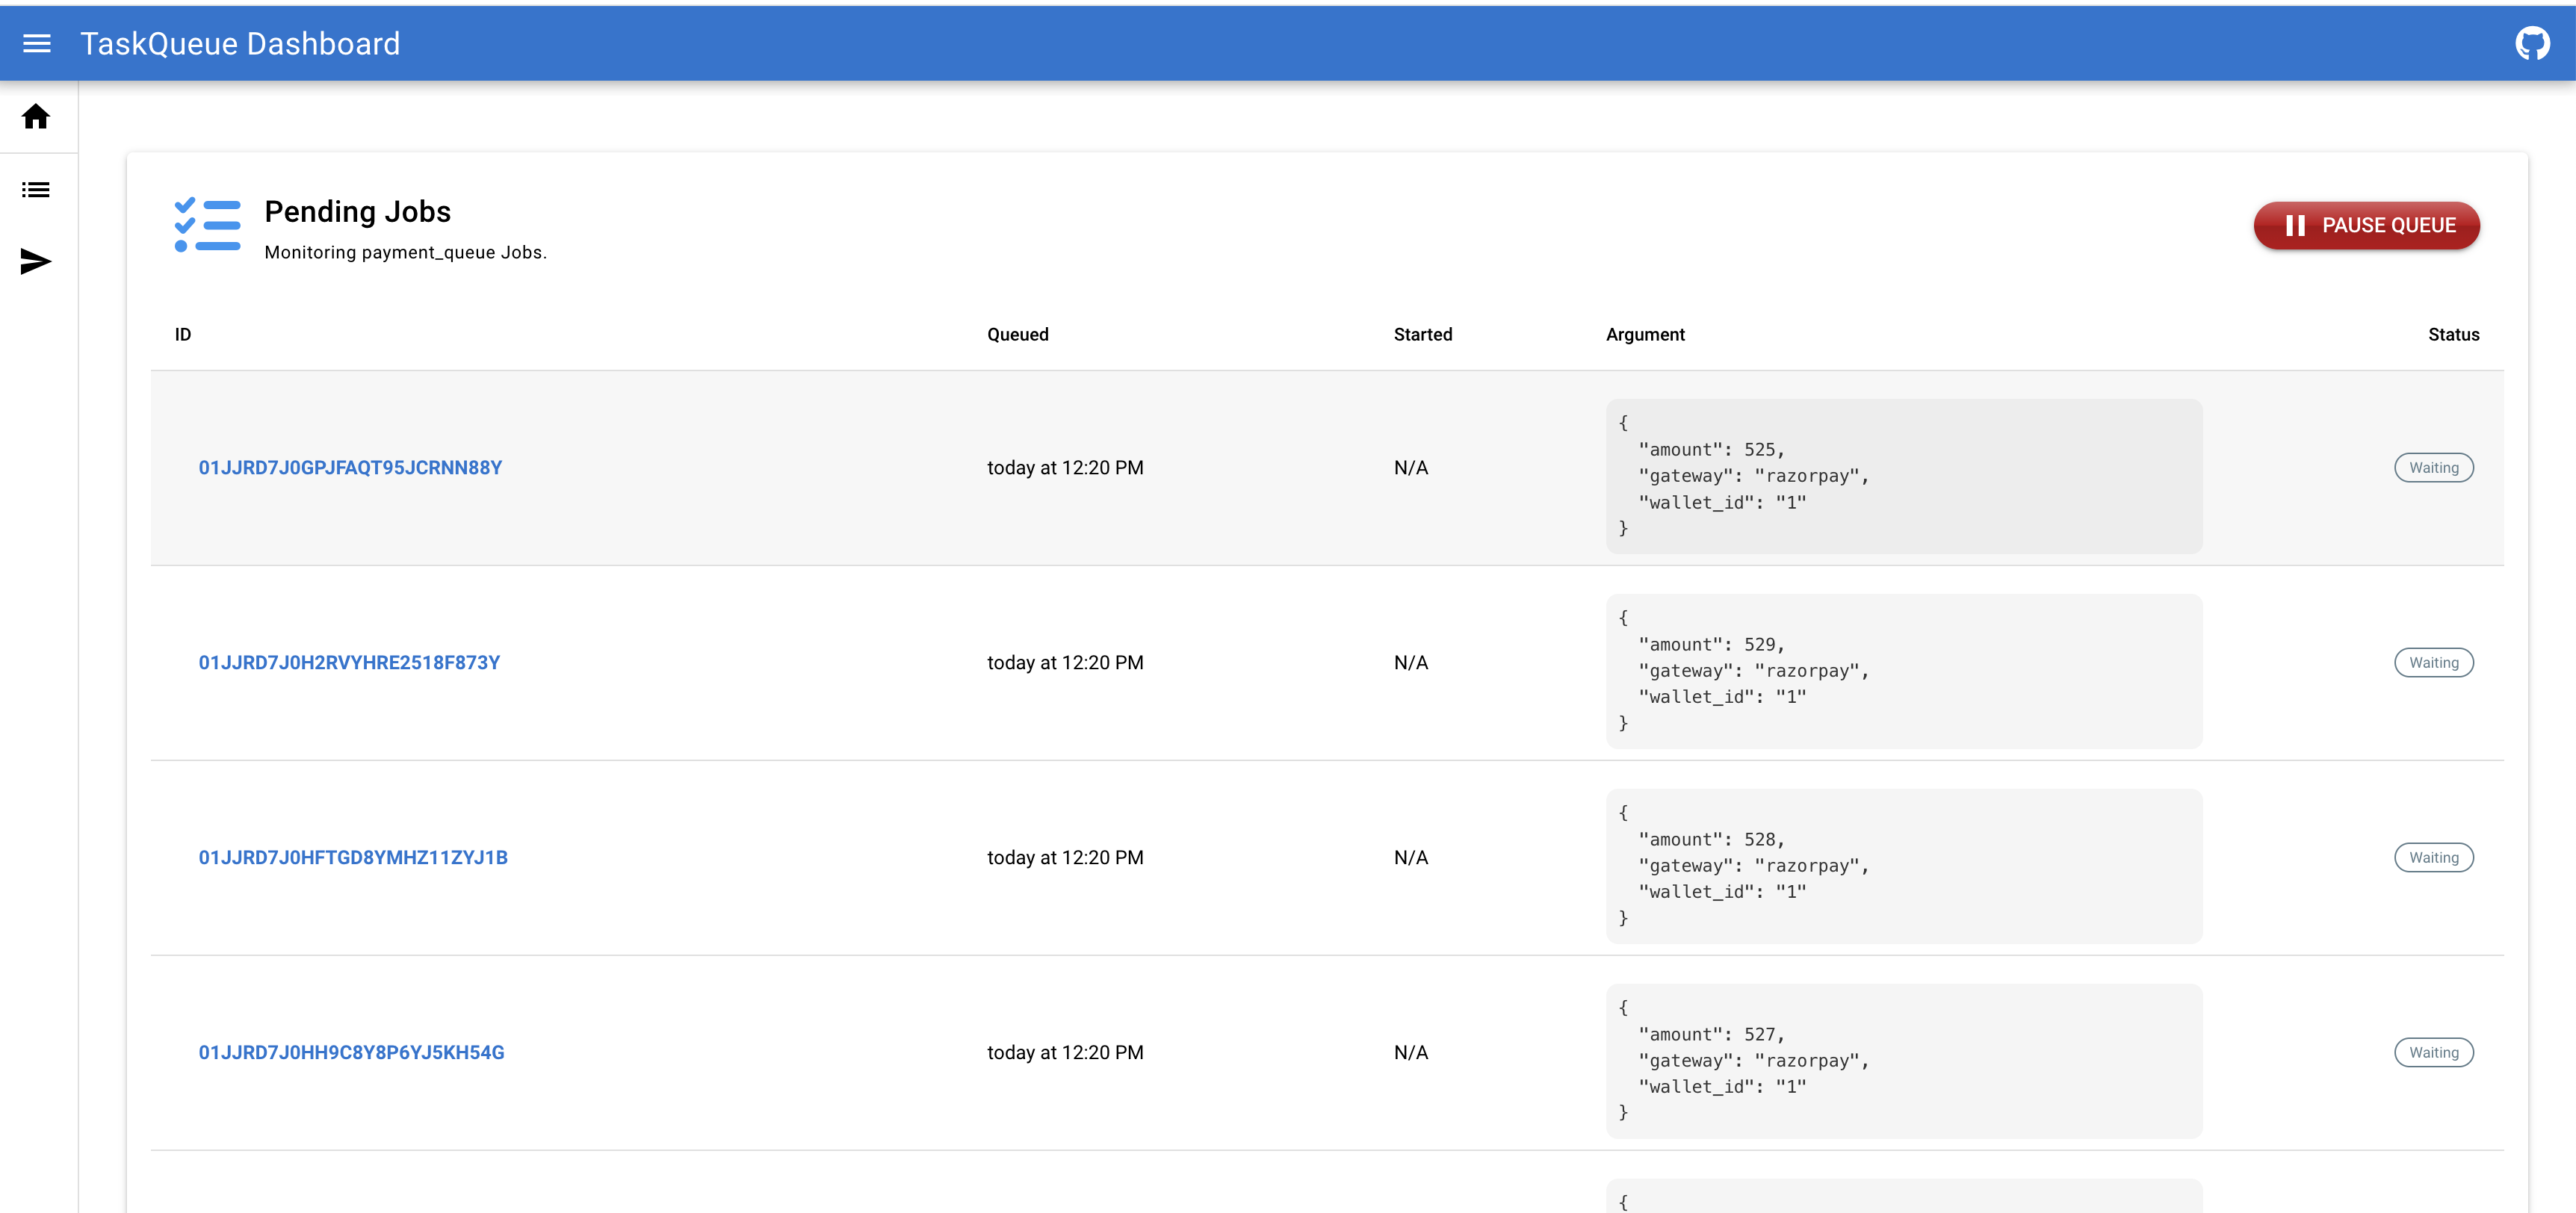
Task: Click the TaskQueue Dashboard title
Action: pyautogui.click(x=240, y=44)
